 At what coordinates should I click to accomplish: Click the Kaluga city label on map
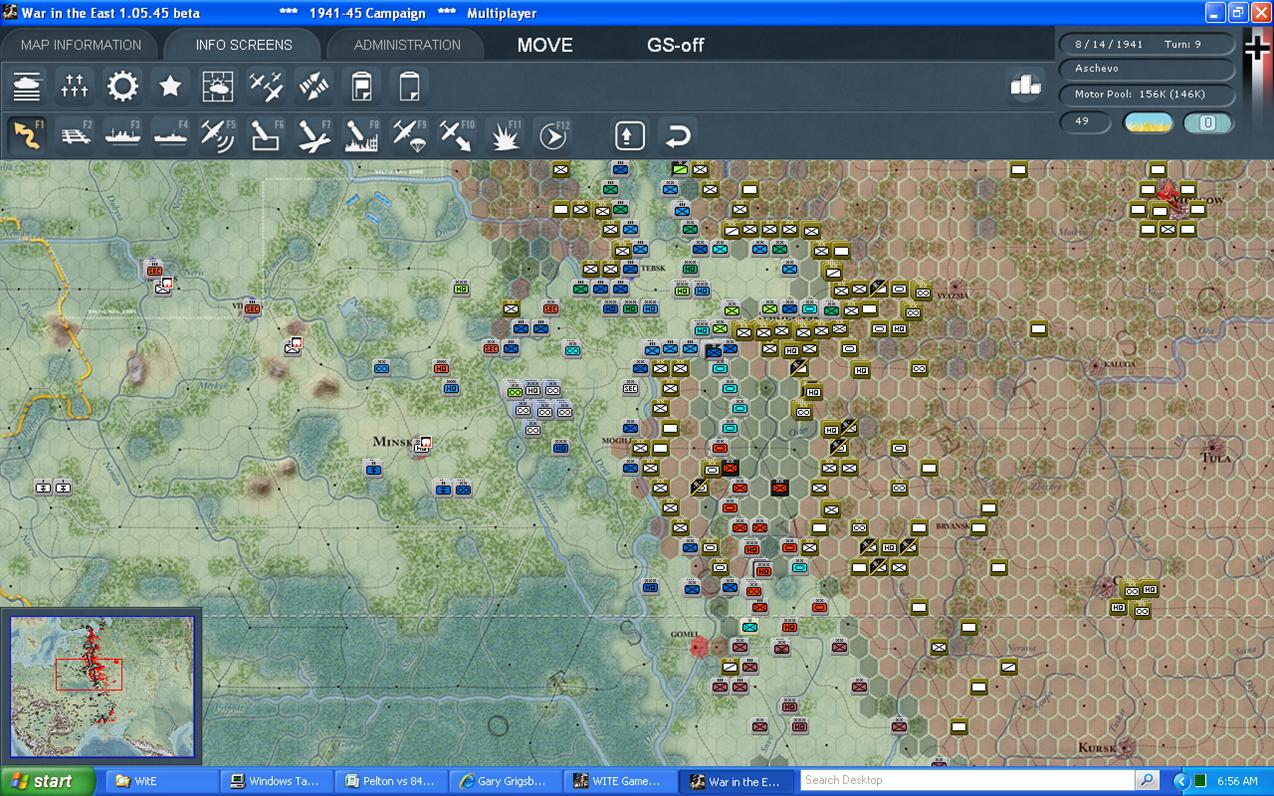[1119, 365]
